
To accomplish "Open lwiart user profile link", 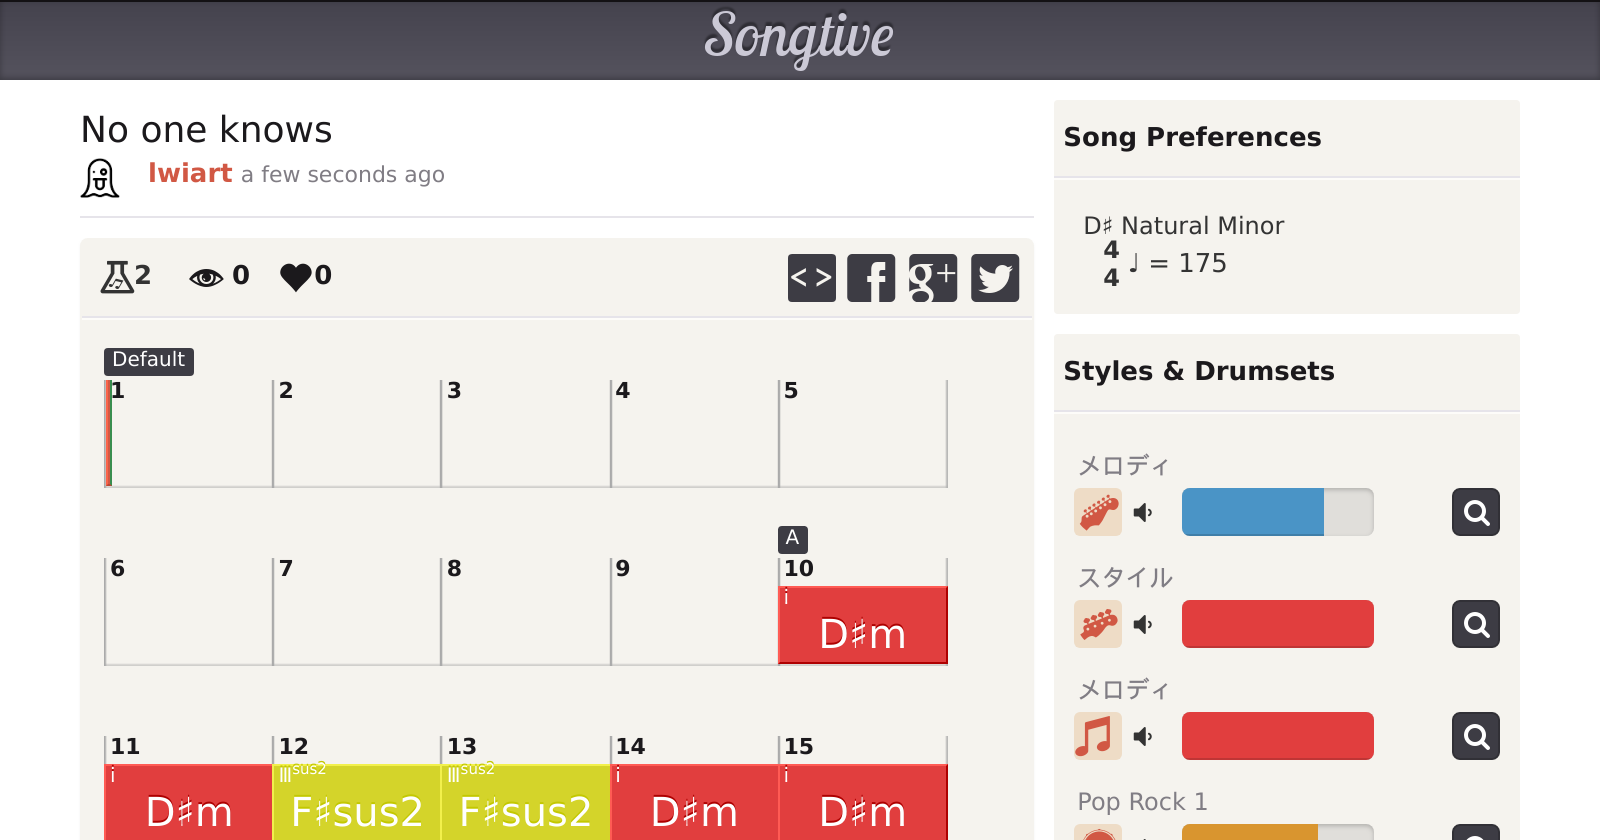I will (190, 173).
